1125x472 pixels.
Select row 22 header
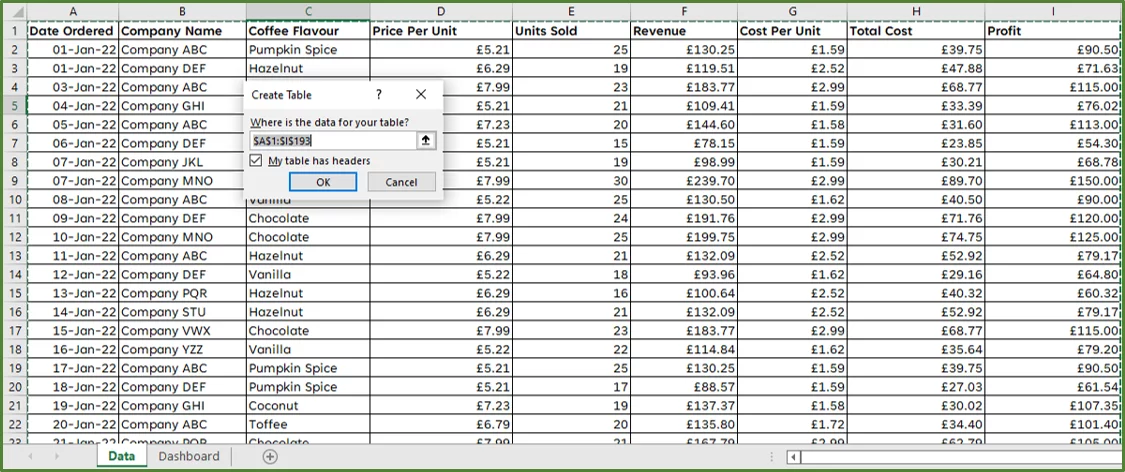[14, 425]
